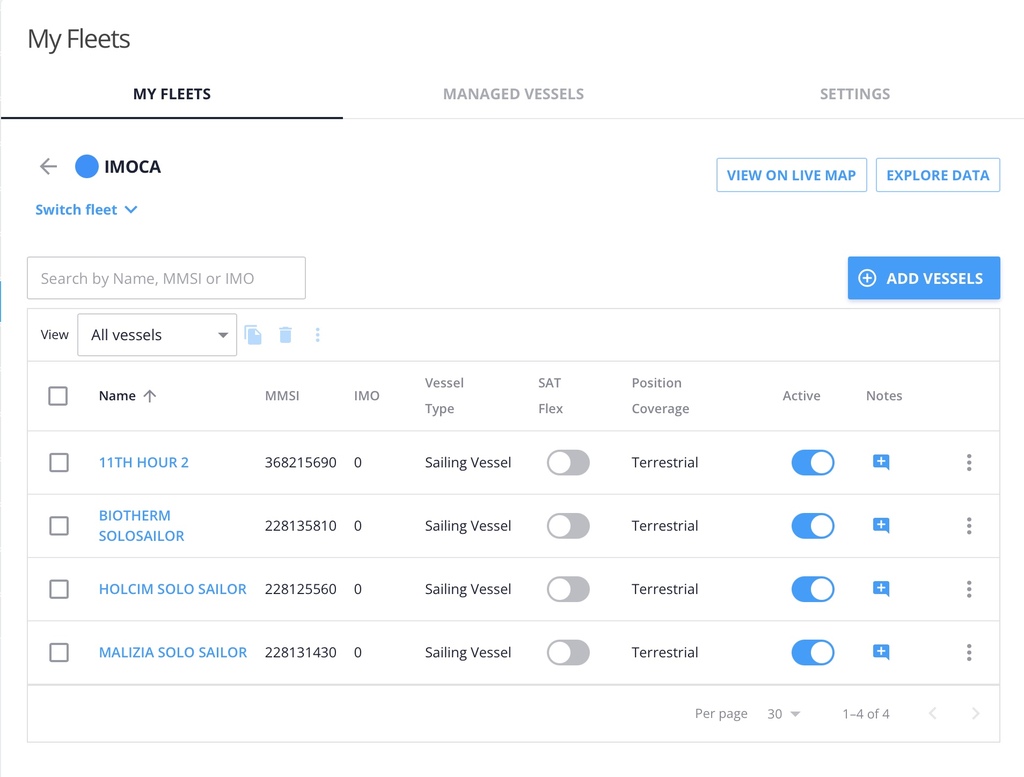This screenshot has height=777, width=1024.
Task: Switch to the Managed Vessels tab
Action: (513, 94)
